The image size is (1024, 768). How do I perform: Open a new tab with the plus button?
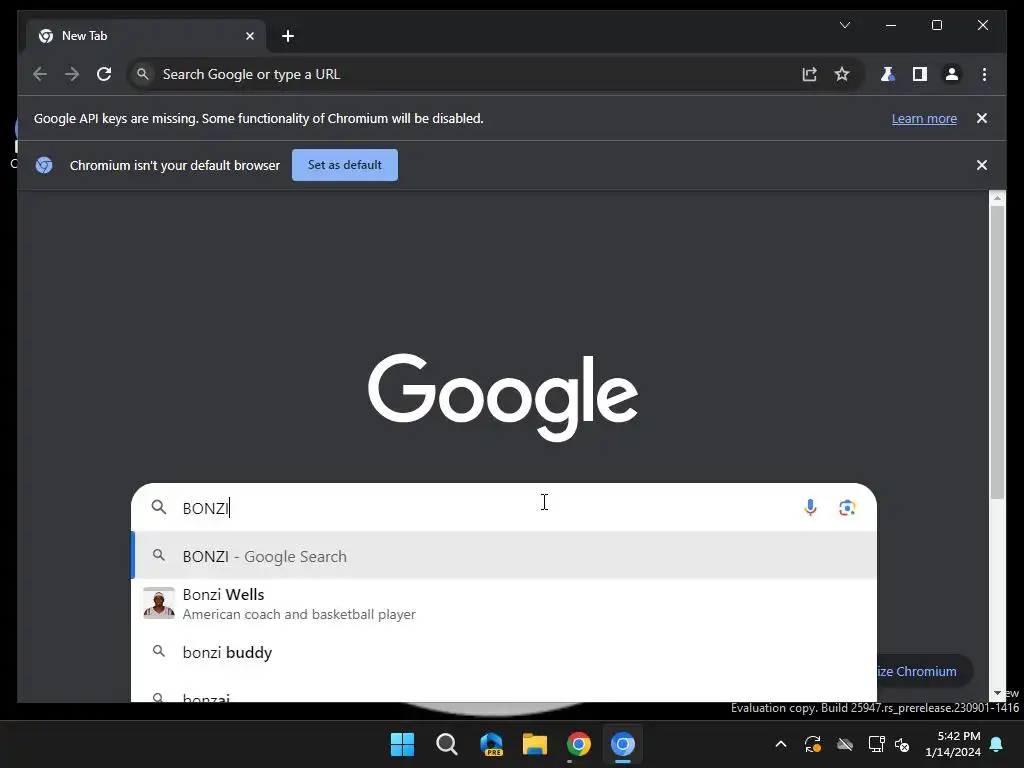[288, 36]
